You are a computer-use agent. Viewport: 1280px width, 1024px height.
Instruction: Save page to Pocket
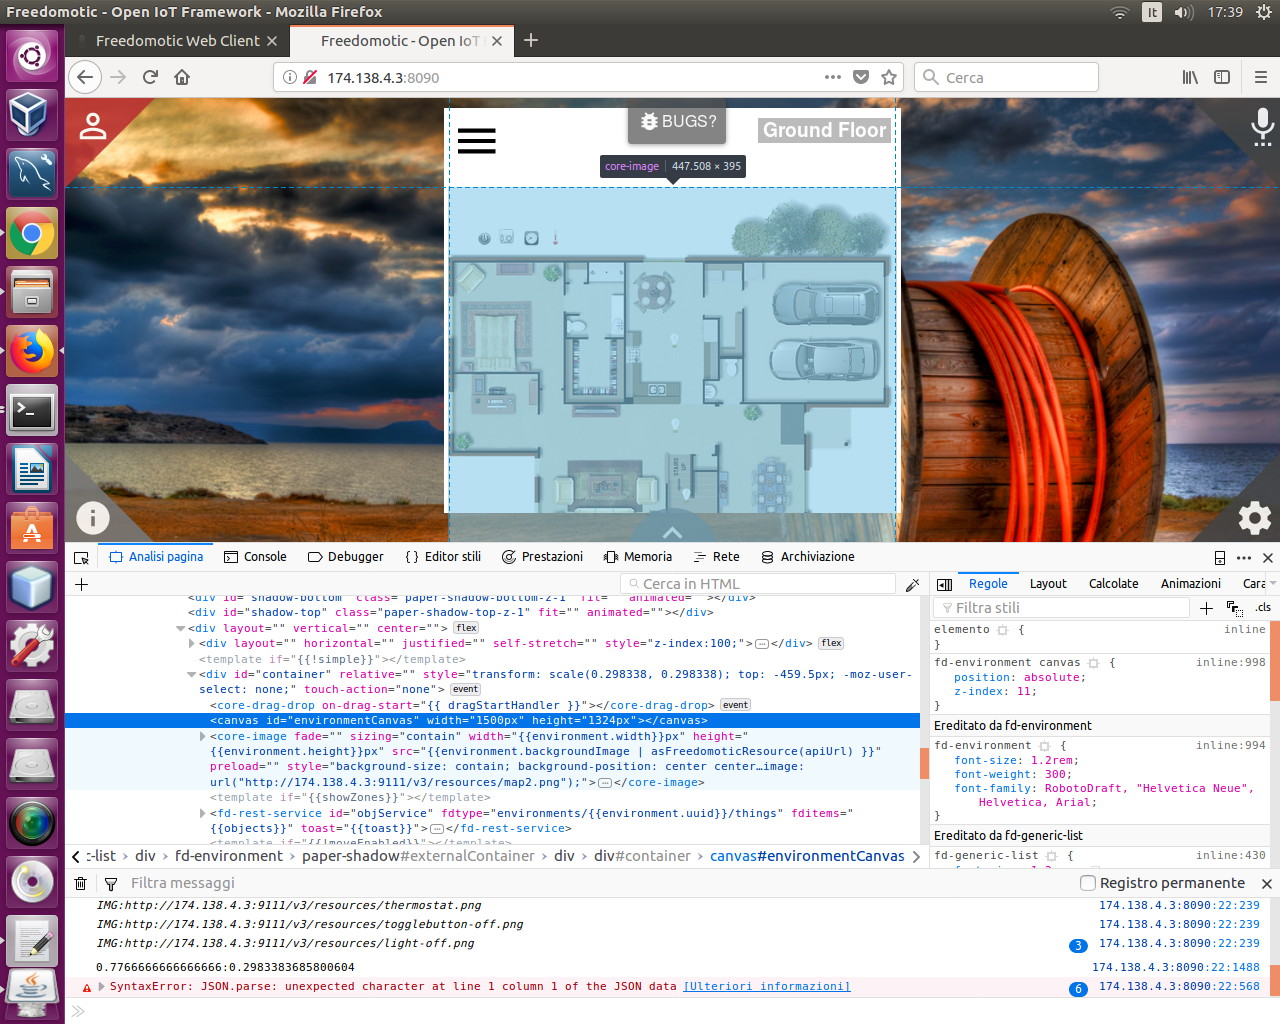click(861, 77)
